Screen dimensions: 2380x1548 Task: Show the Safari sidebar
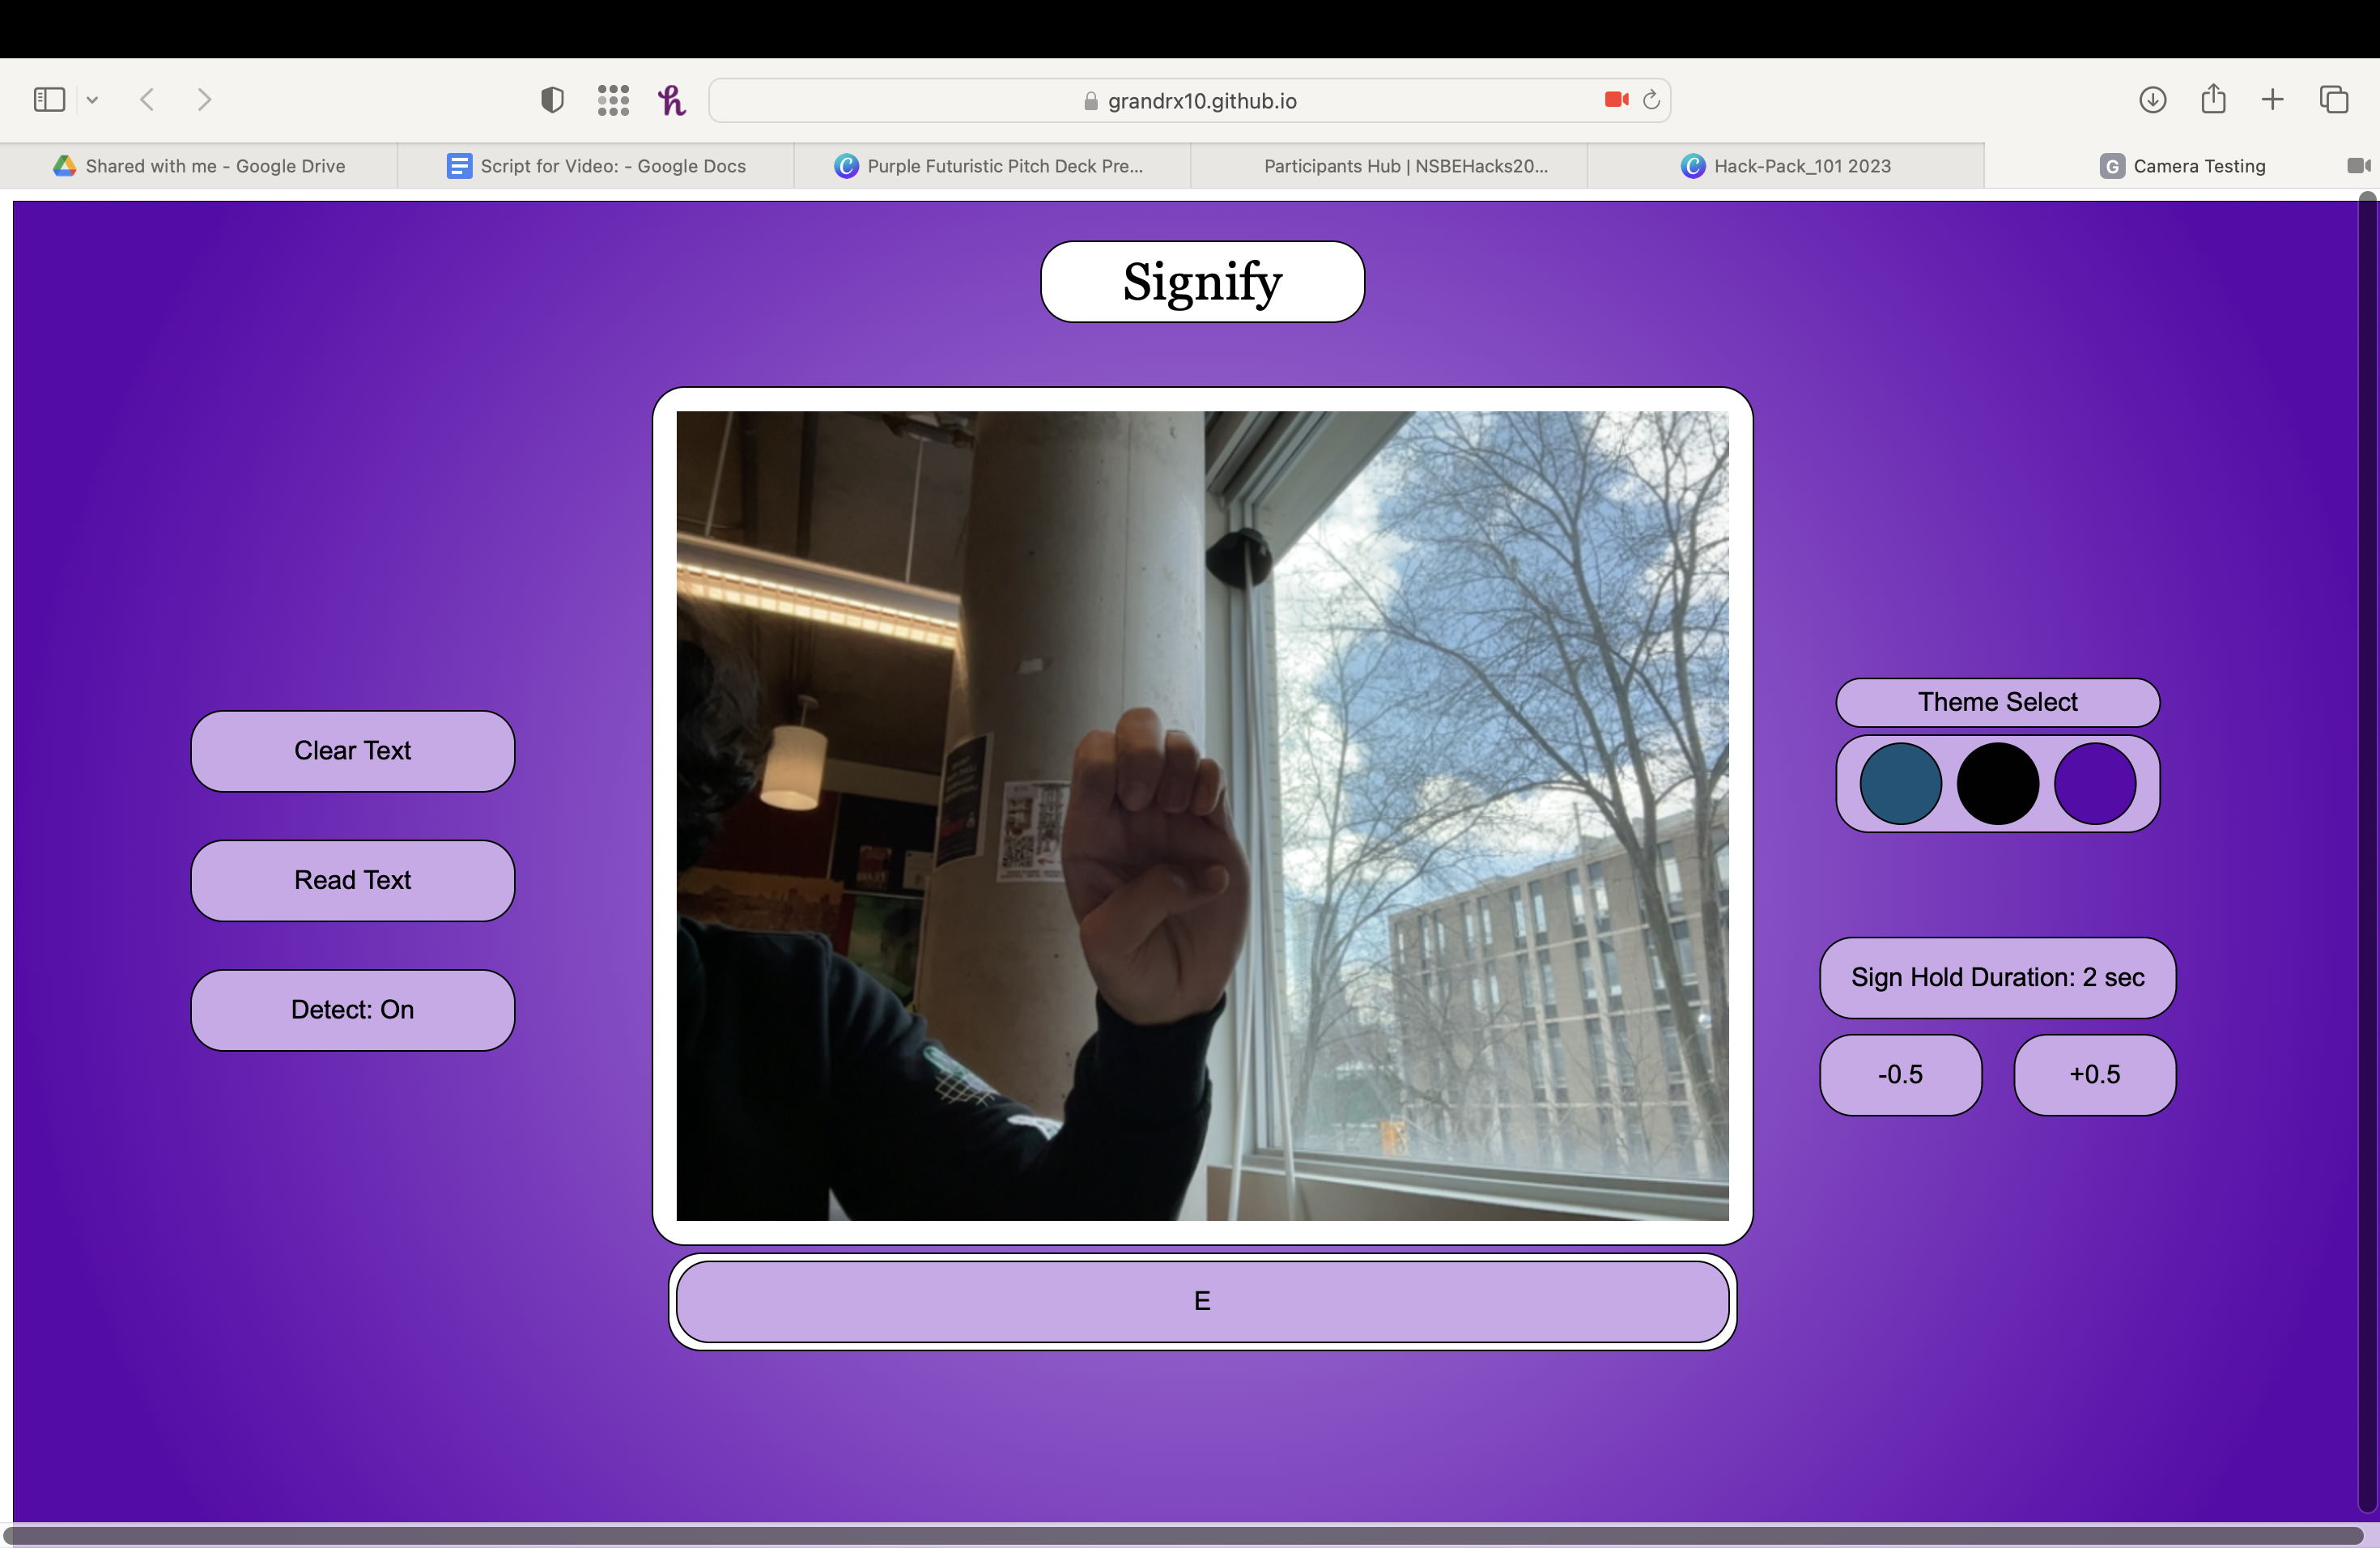tap(49, 100)
